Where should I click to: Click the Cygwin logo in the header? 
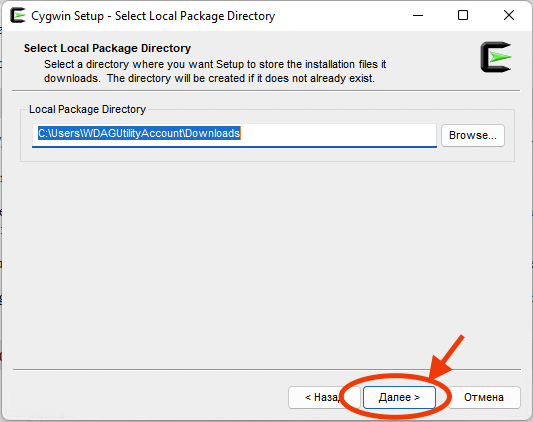coord(496,57)
